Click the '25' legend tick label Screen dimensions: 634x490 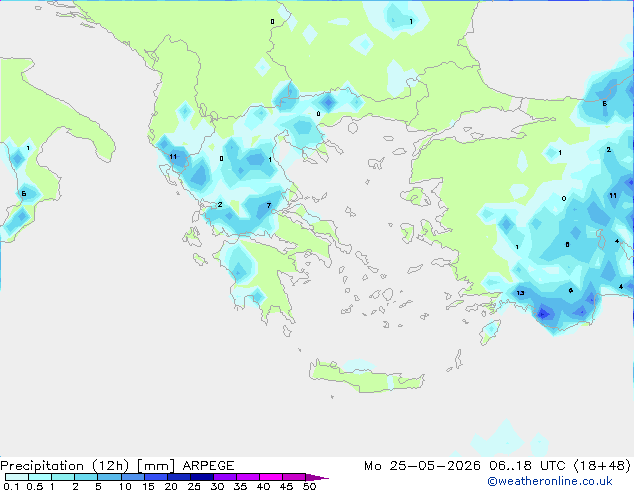pos(194,486)
